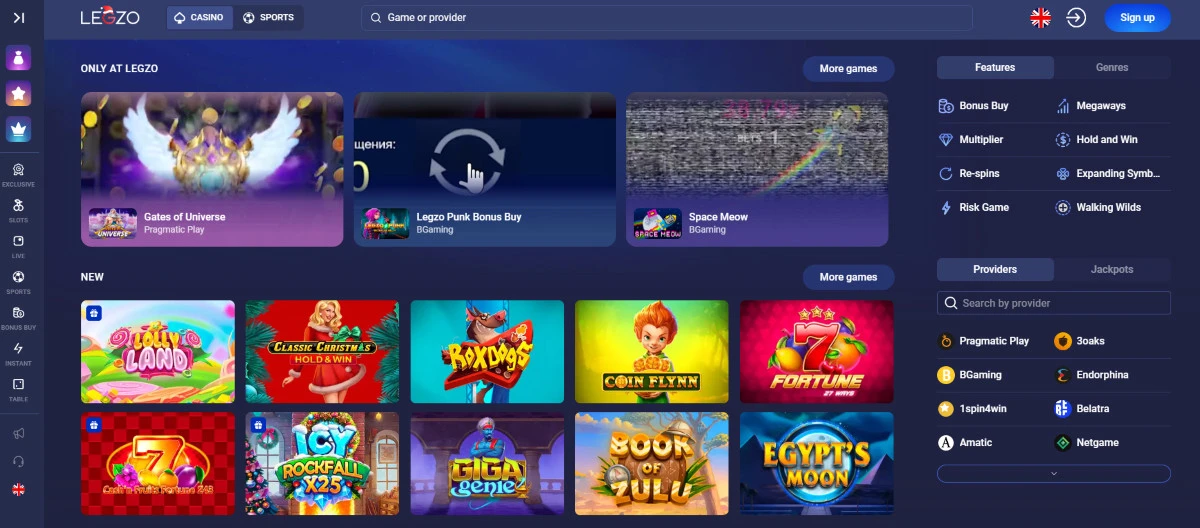Click the login arrow icon
Screen dimensions: 1200x528
point(1076,18)
